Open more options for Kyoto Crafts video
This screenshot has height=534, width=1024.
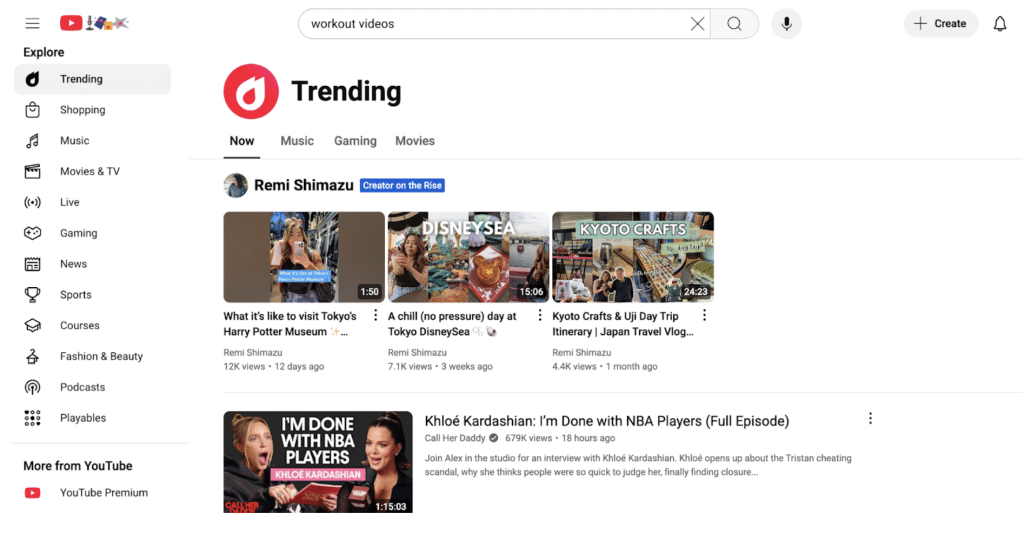pos(705,315)
